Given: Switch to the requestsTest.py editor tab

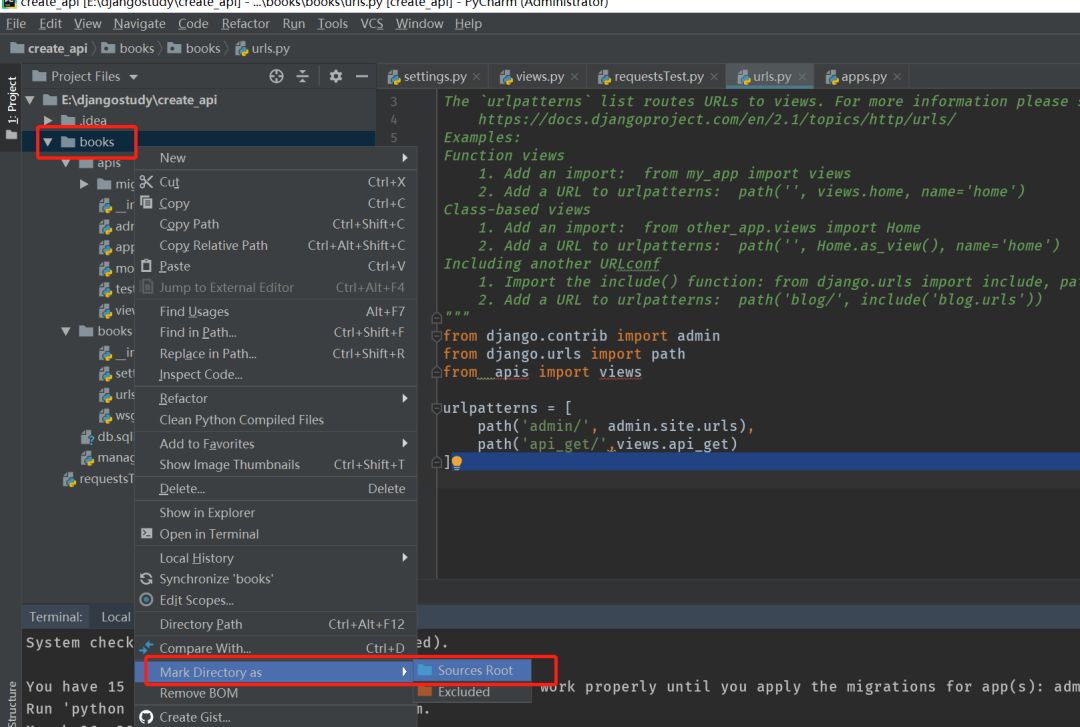Looking at the screenshot, I should click(x=656, y=76).
